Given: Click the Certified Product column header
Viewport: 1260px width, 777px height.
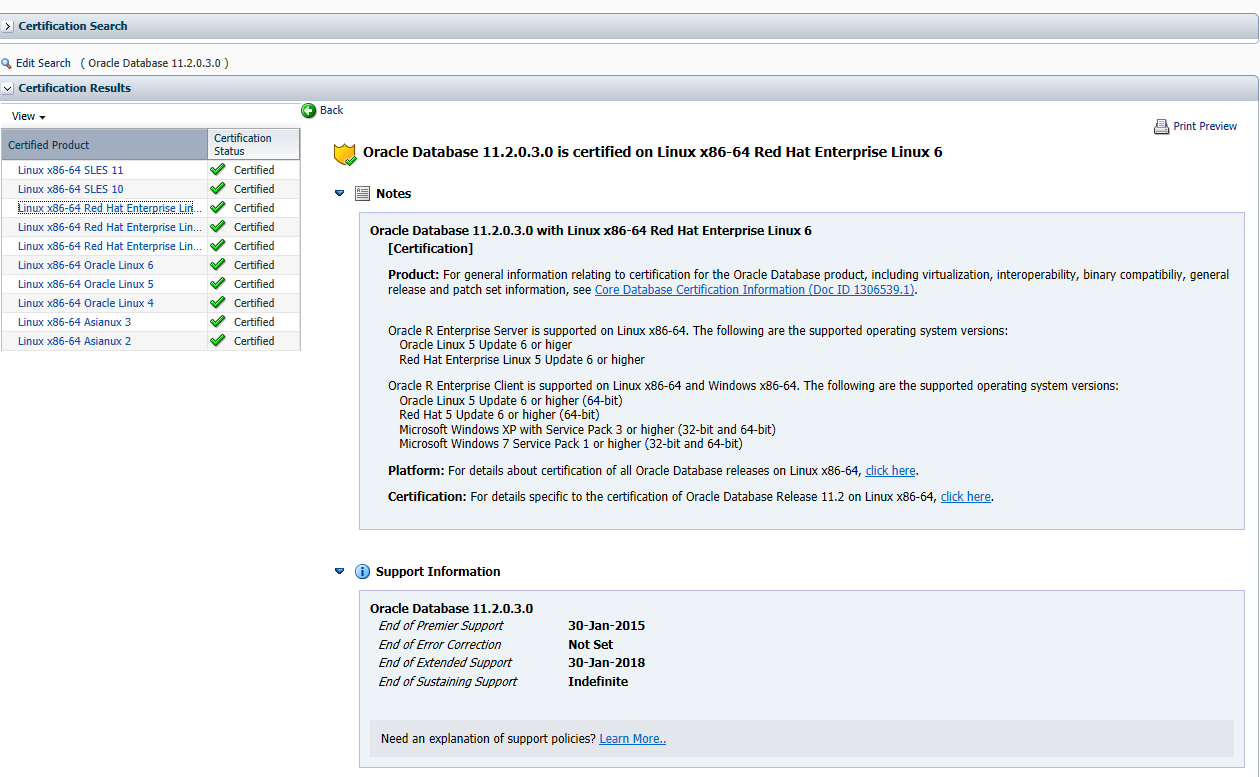Looking at the screenshot, I should [x=105, y=145].
